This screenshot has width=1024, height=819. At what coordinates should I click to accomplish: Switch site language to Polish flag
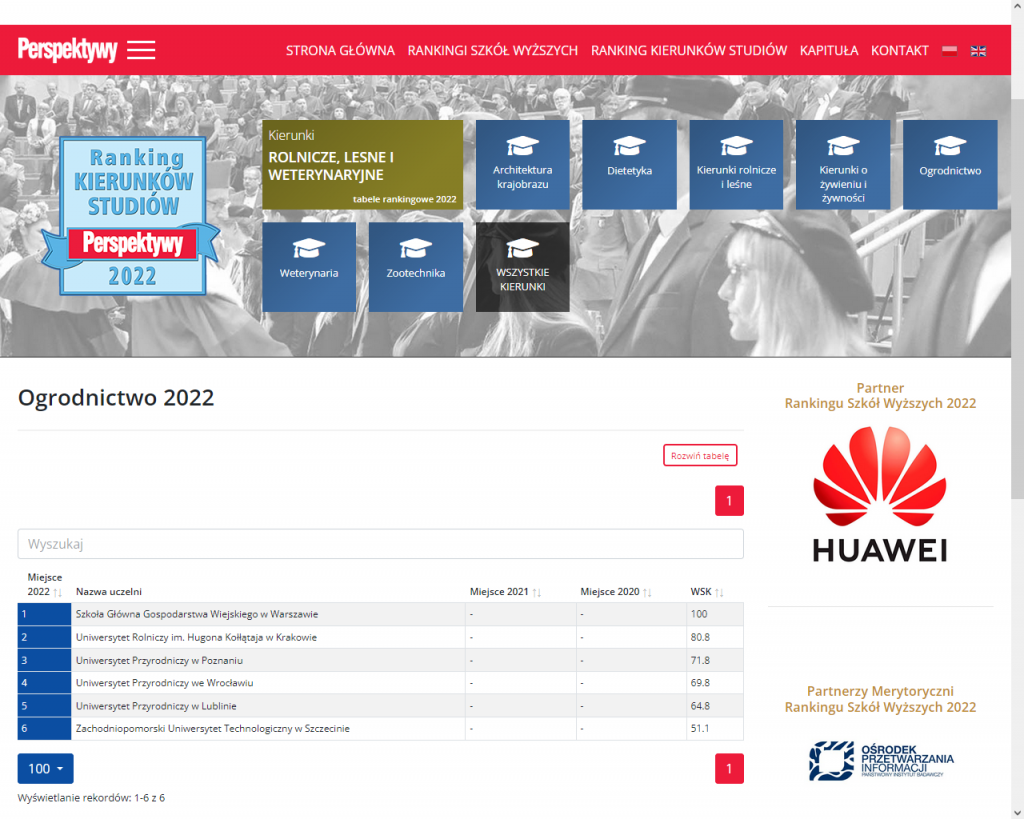(950, 51)
